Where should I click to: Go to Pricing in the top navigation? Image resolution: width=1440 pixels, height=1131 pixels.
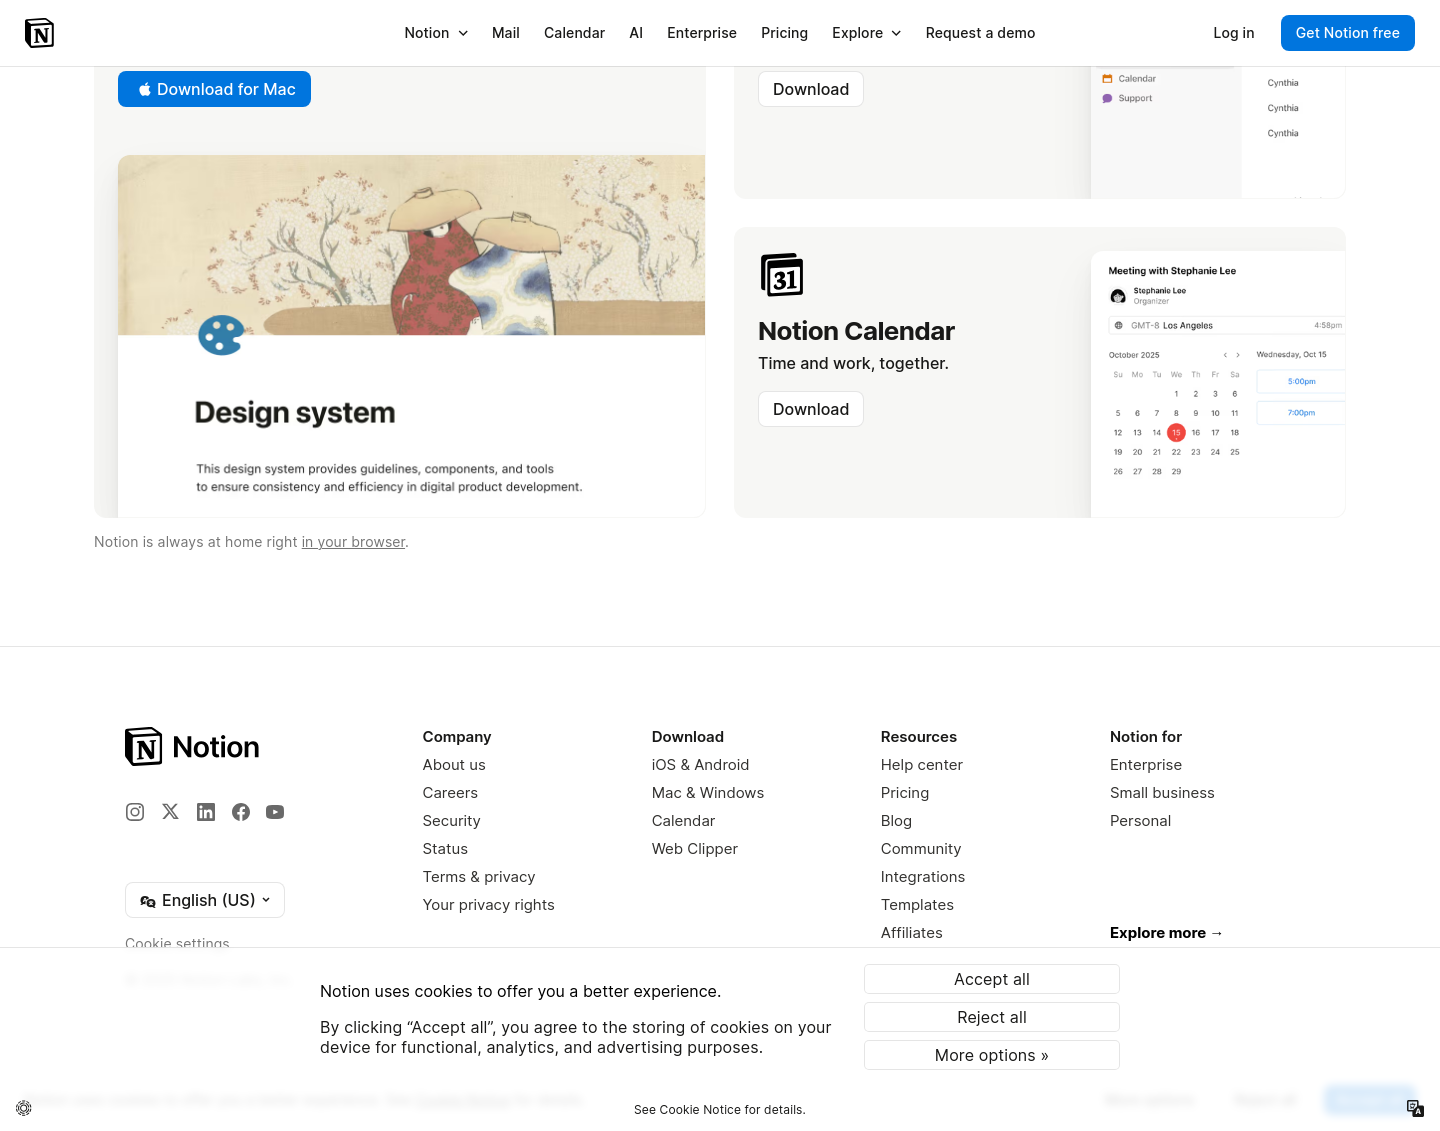point(784,33)
